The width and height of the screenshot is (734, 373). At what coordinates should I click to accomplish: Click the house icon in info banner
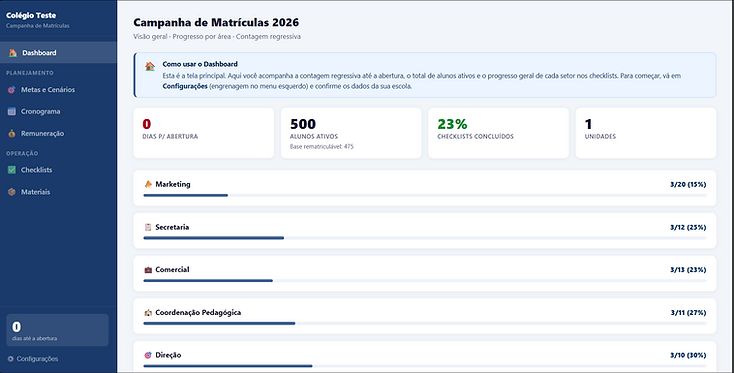tap(150, 66)
